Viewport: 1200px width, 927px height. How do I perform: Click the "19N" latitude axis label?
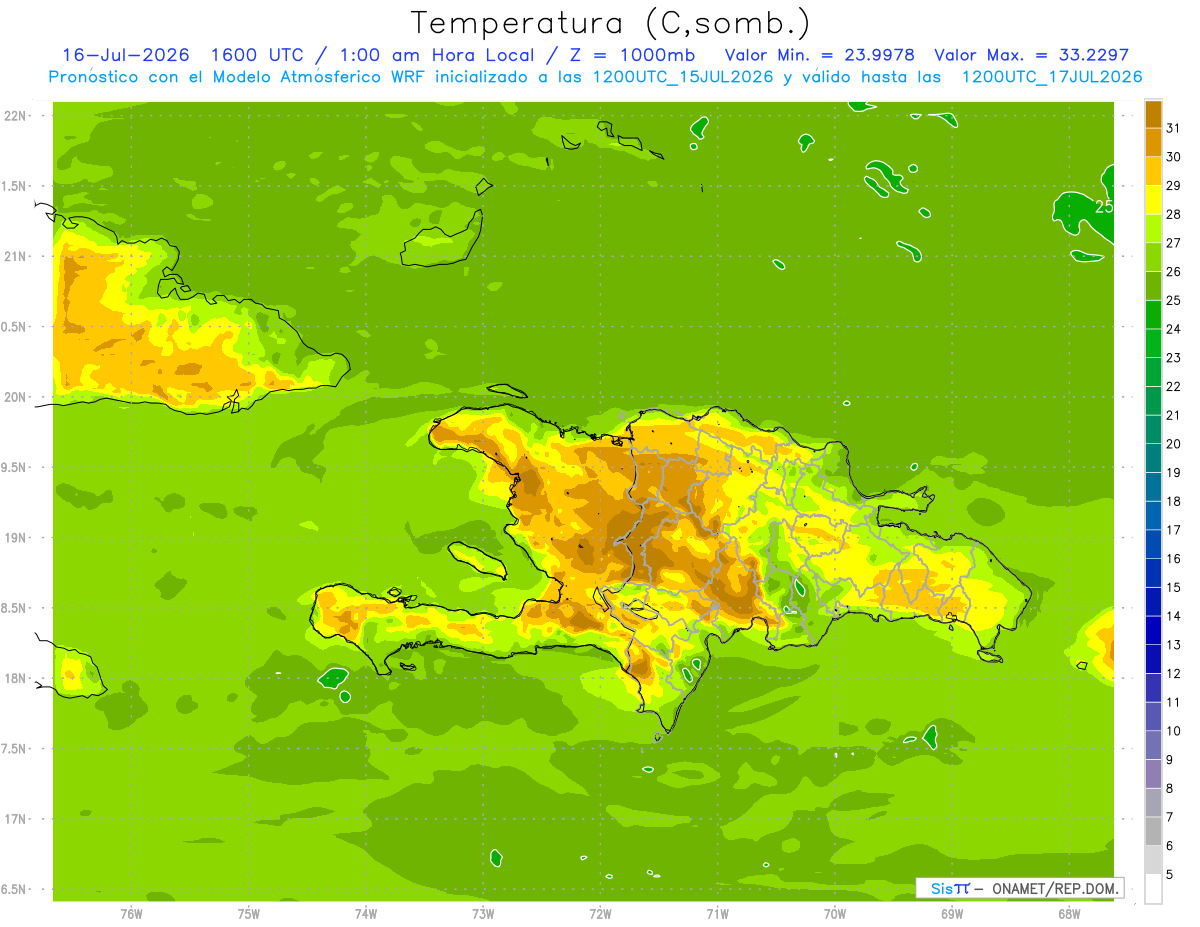(x=15, y=538)
